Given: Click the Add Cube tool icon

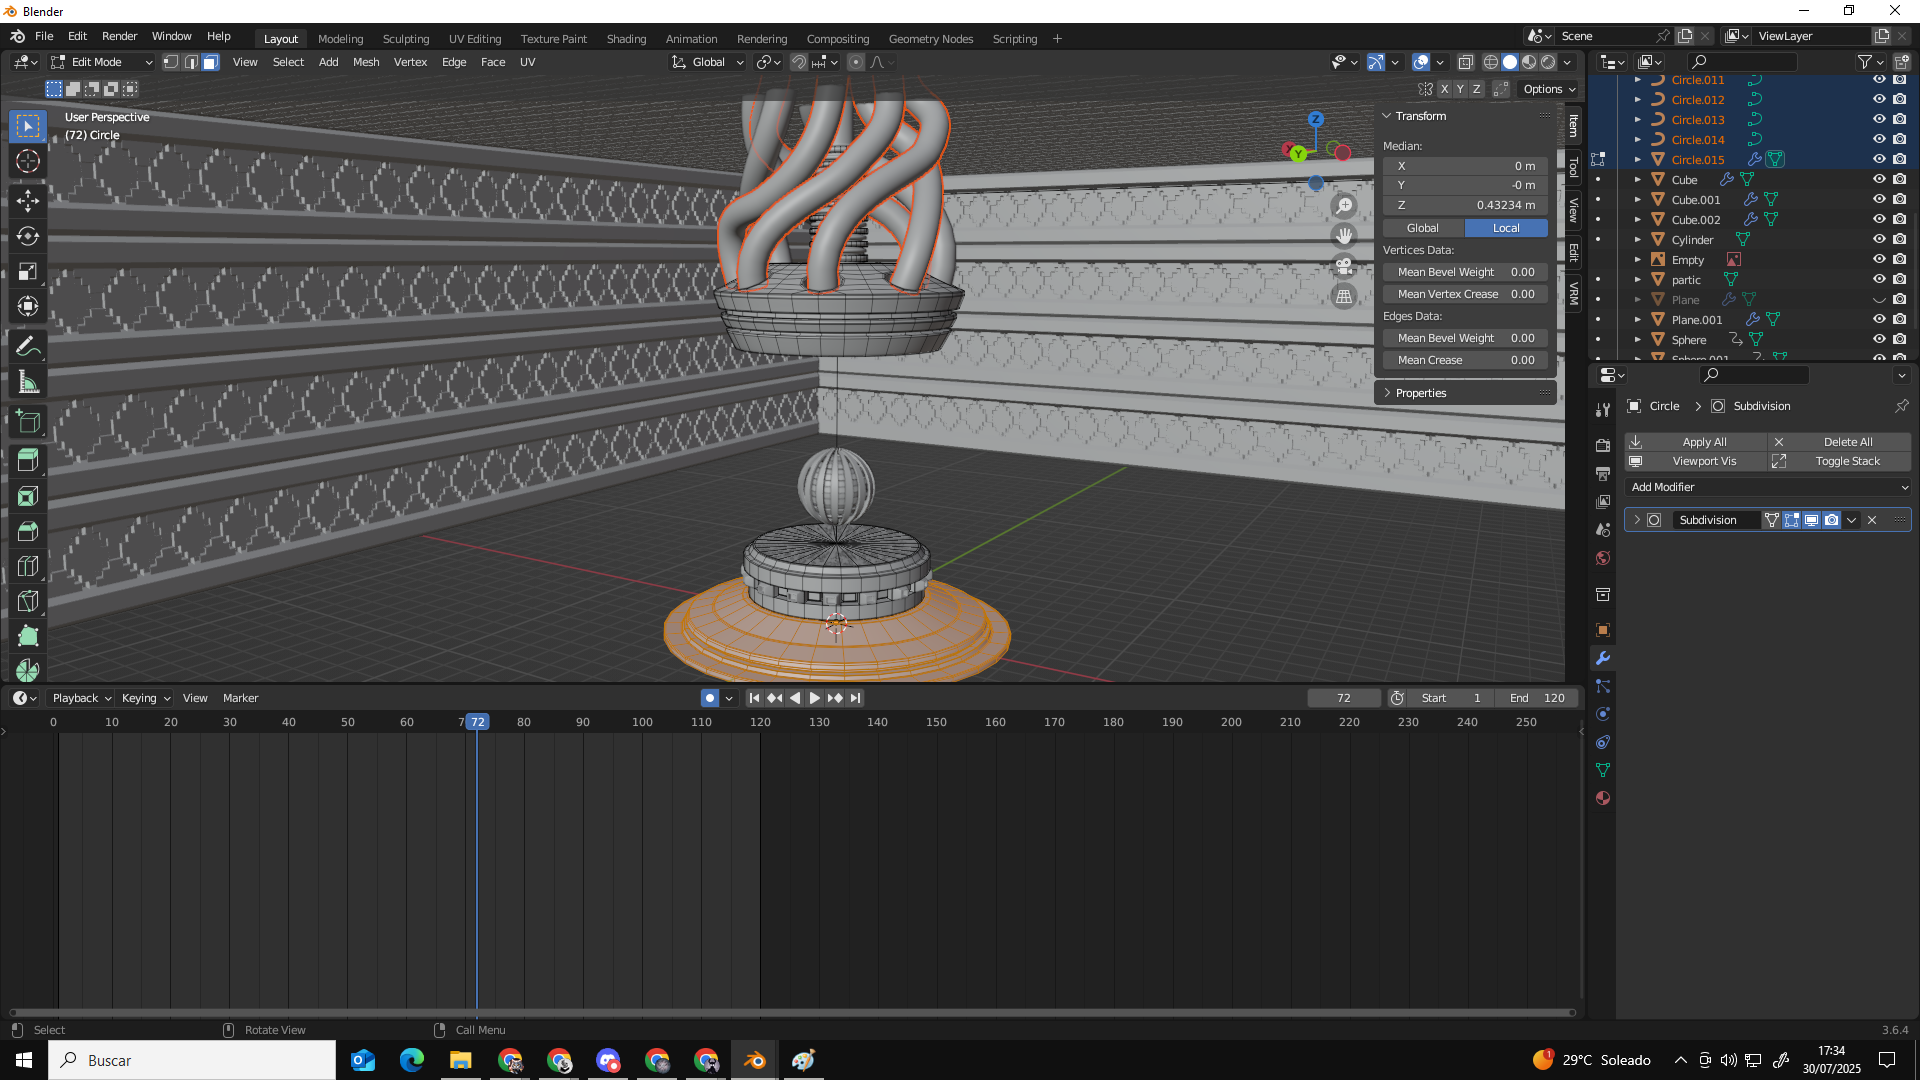Looking at the screenshot, I should pyautogui.click(x=28, y=422).
